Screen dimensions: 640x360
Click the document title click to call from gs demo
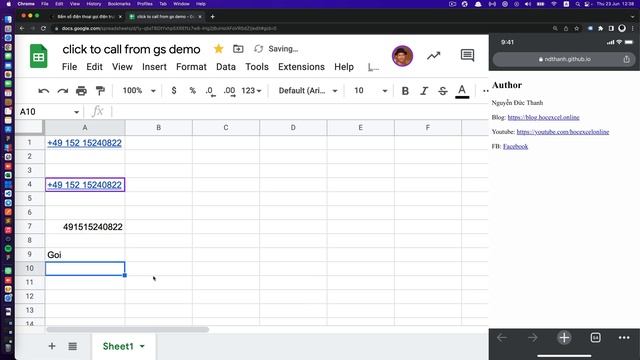pos(131,49)
